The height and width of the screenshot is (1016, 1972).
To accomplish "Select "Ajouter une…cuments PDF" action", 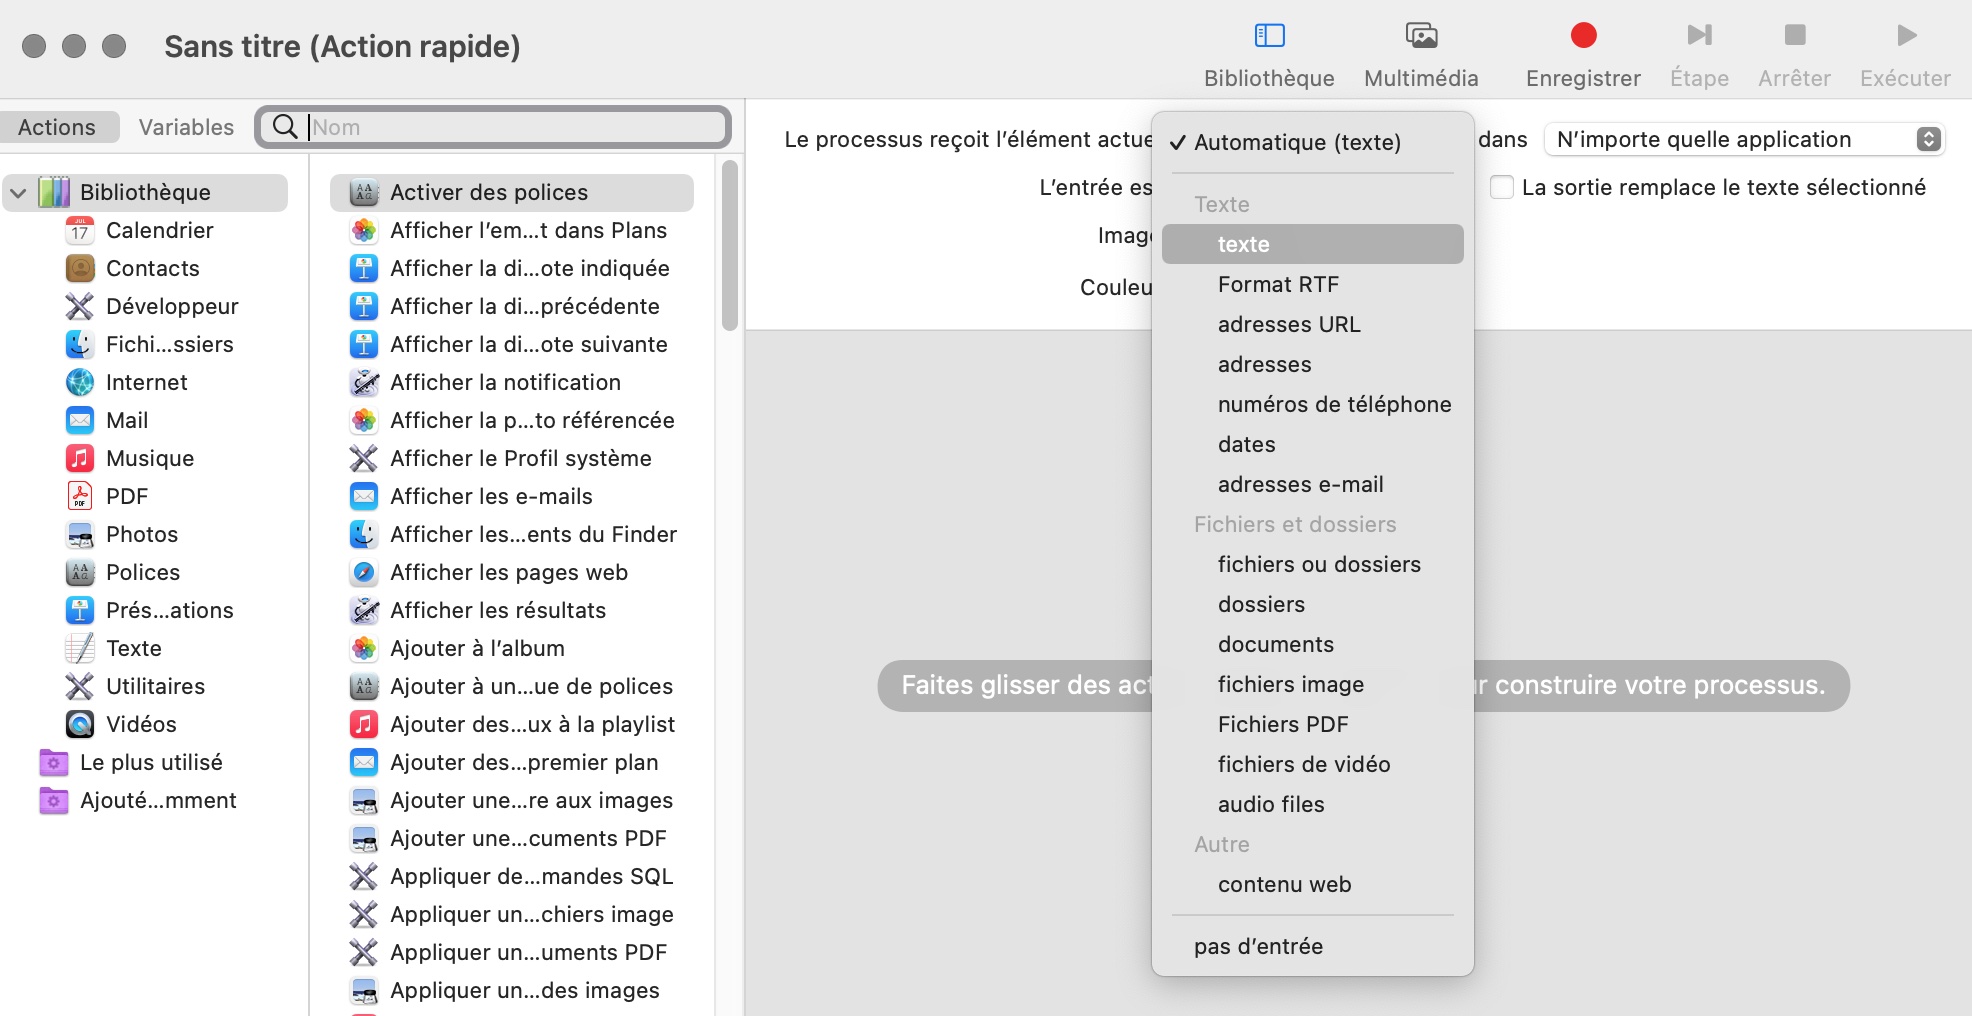I will point(512,839).
